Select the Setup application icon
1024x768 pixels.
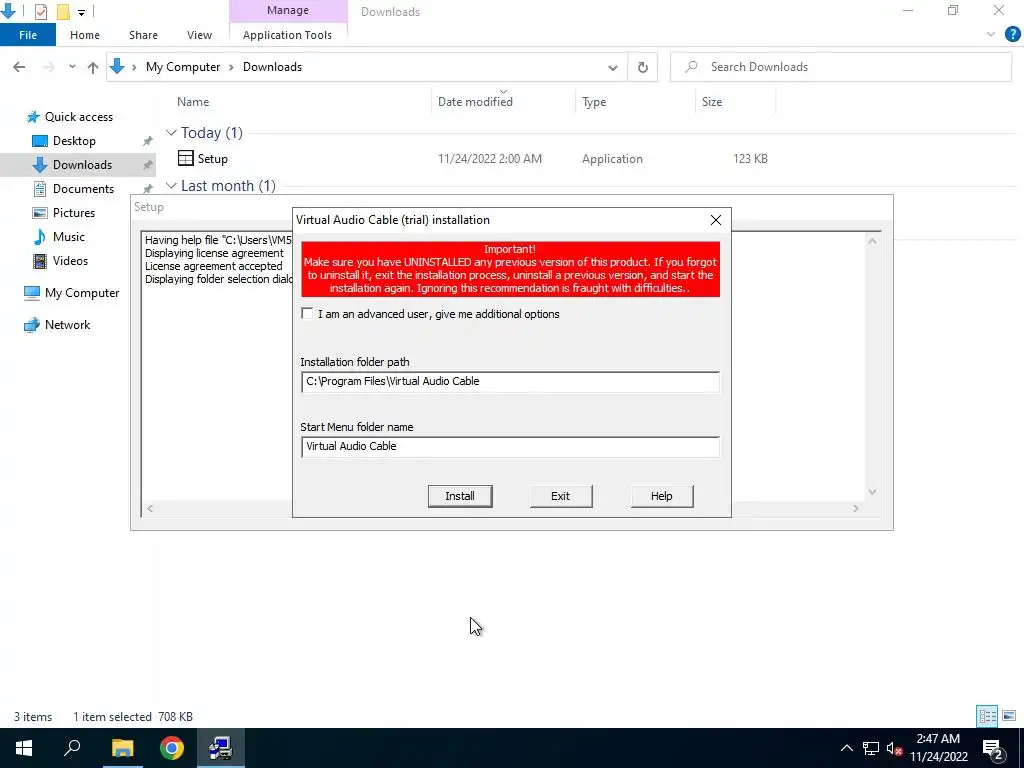[x=185, y=158]
